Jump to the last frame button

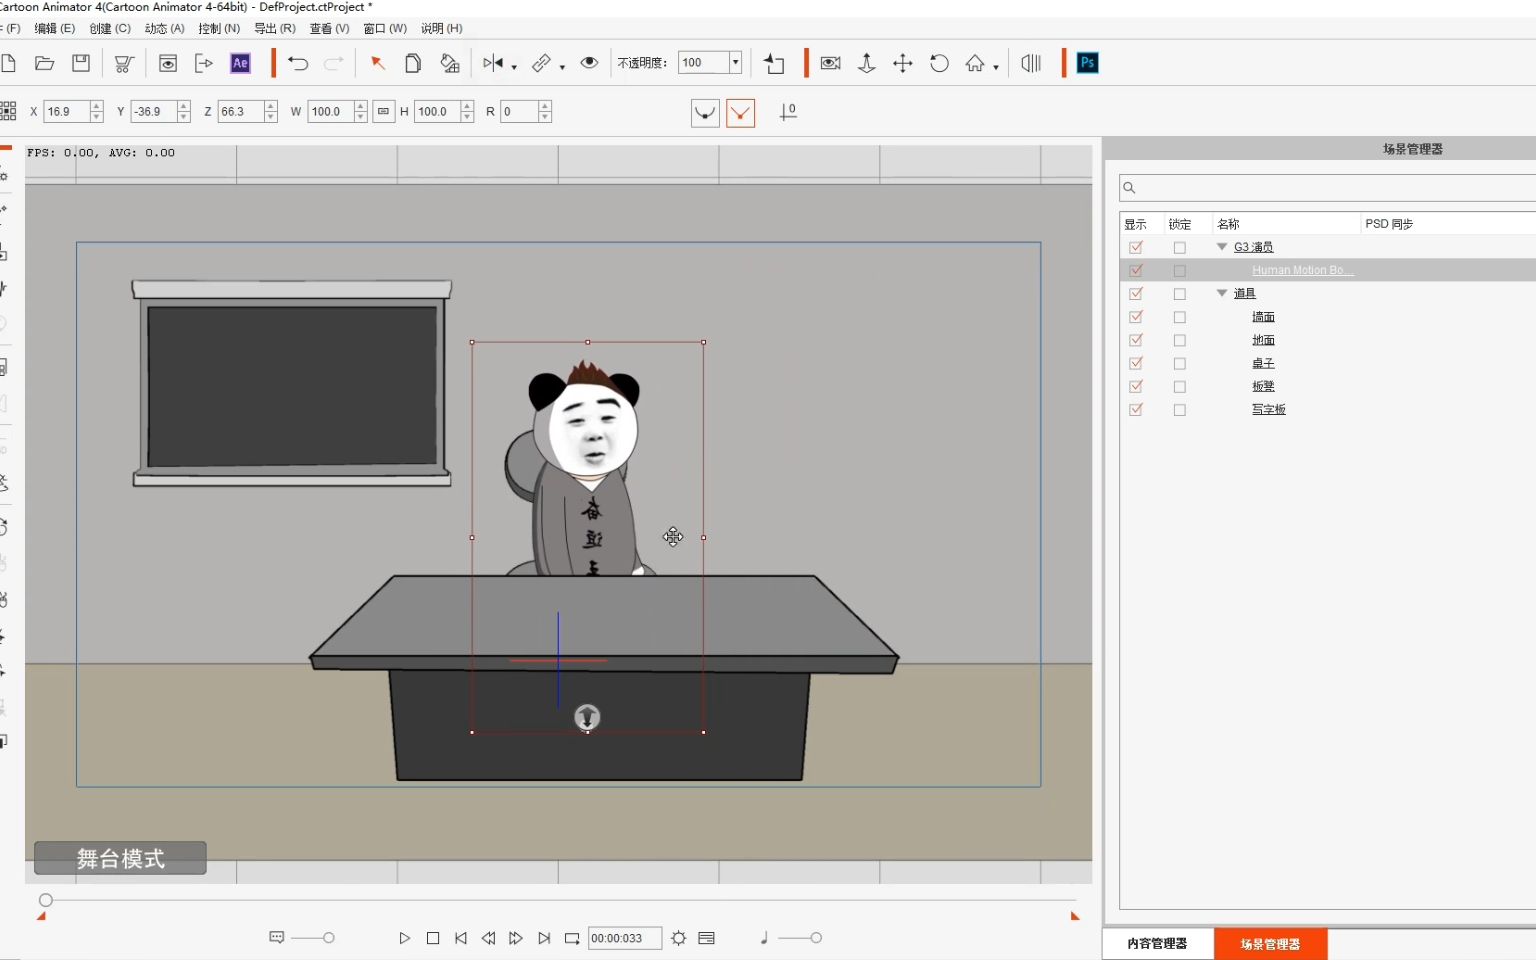[544, 938]
